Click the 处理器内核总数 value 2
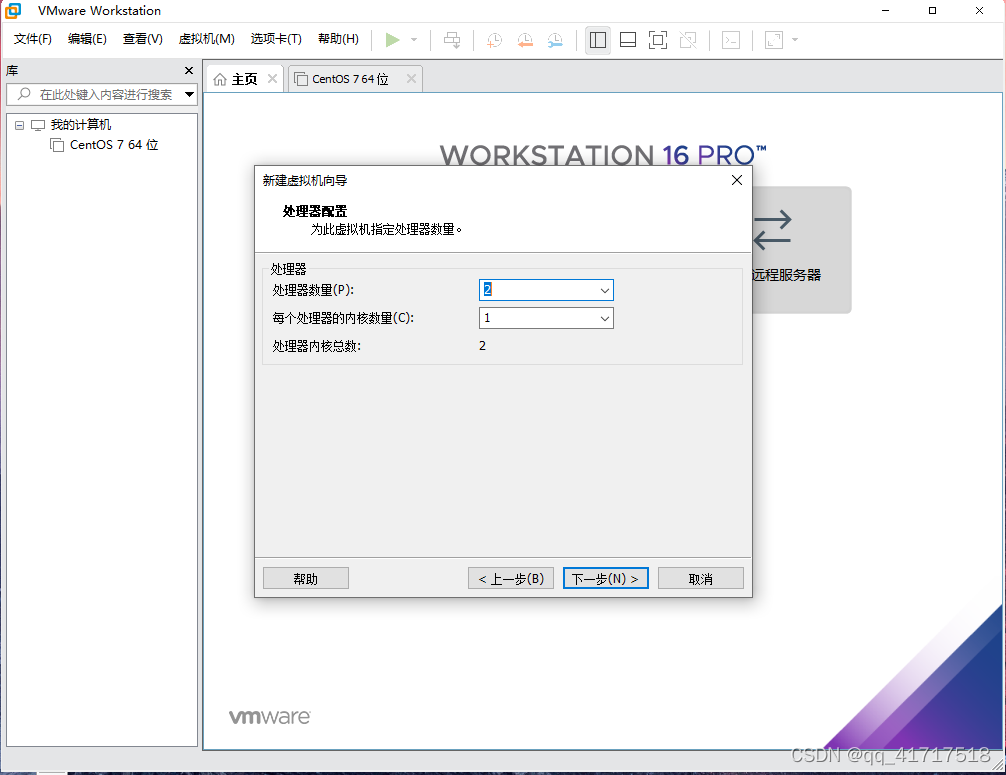The image size is (1006, 775). (482, 346)
